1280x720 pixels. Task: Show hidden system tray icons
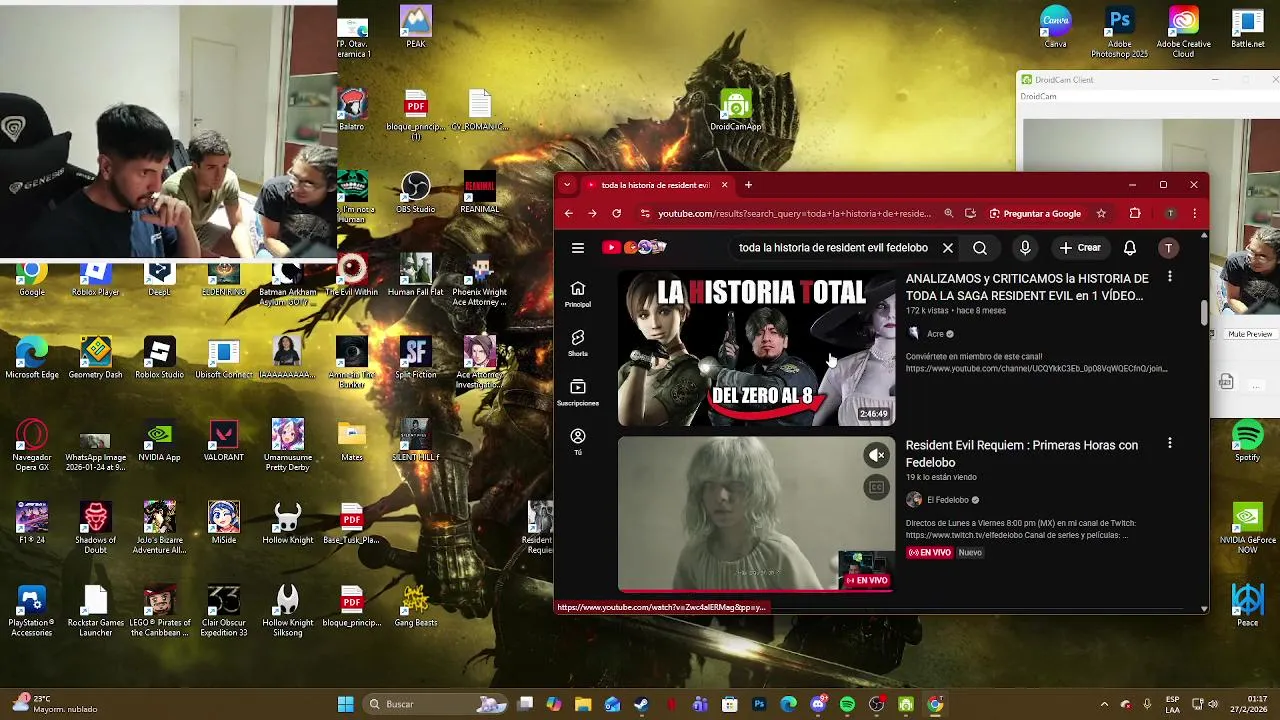point(1104,704)
